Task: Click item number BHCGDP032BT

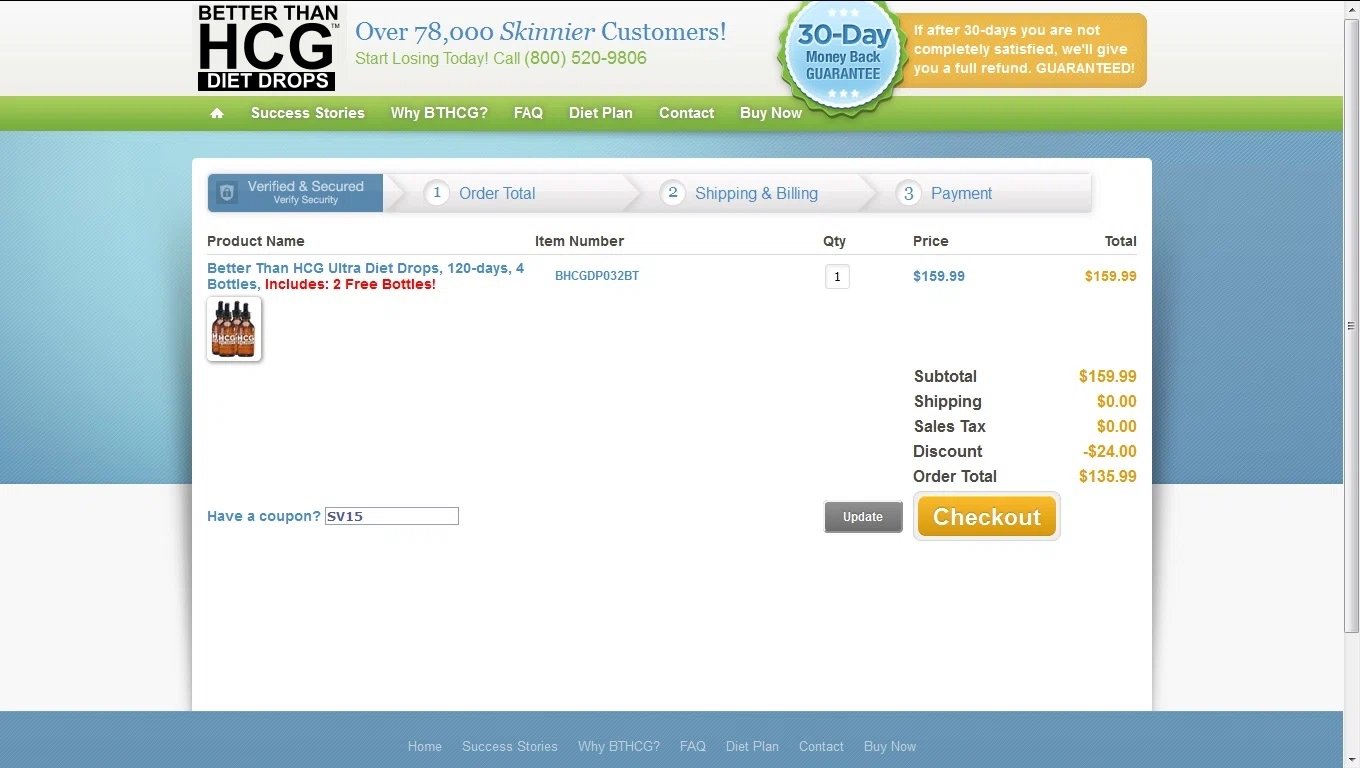Action: click(x=597, y=276)
